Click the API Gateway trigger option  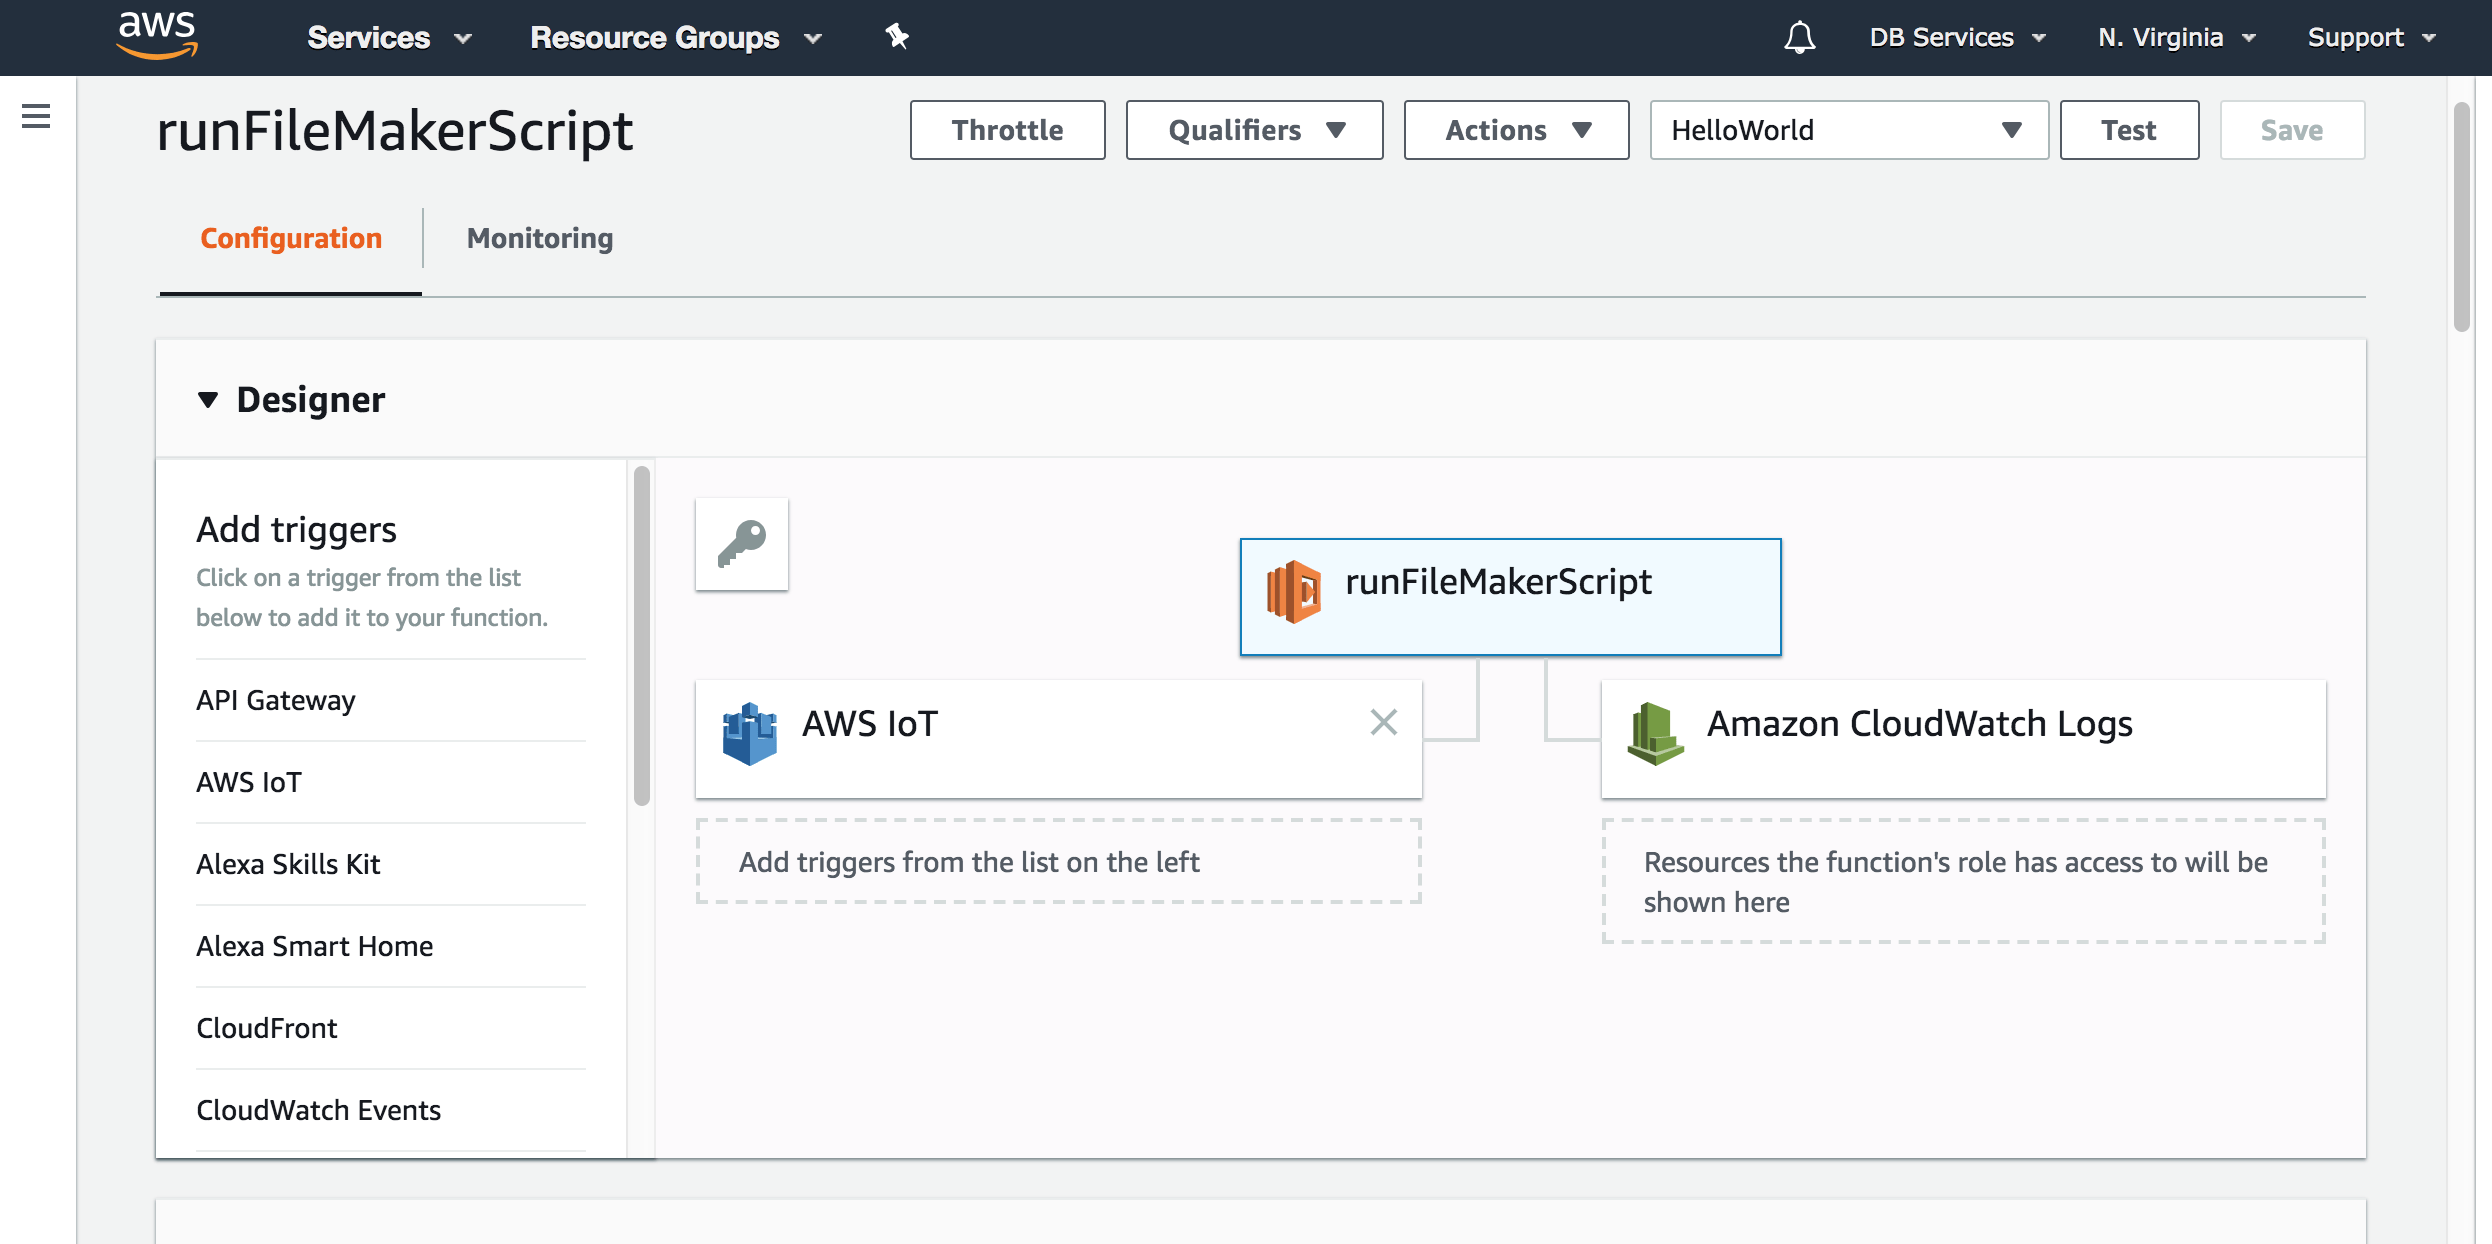tap(275, 699)
